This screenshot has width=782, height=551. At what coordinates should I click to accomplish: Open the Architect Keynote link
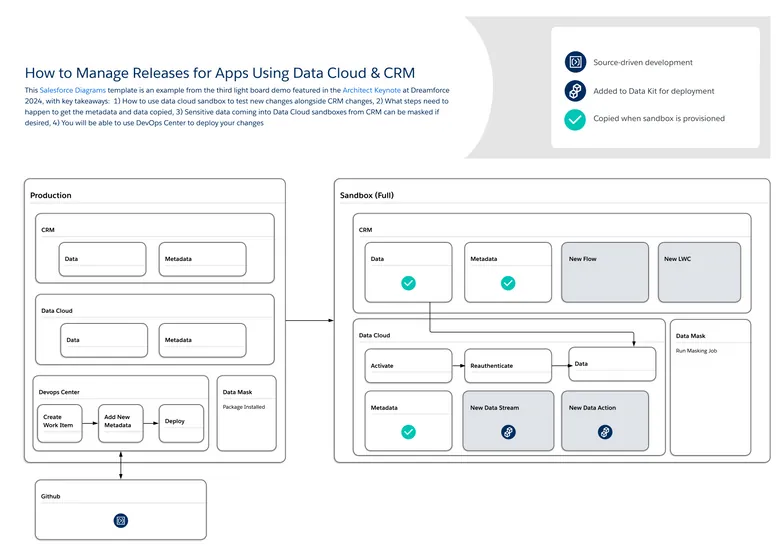[370, 91]
